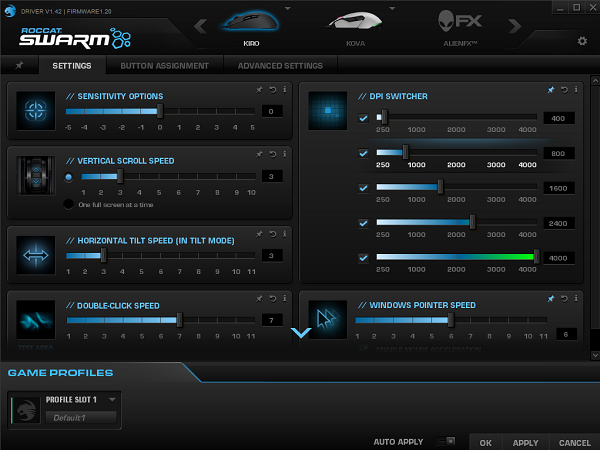Screen dimensions: 600x450
Task: Click the Cancel button
Action: pos(575,442)
